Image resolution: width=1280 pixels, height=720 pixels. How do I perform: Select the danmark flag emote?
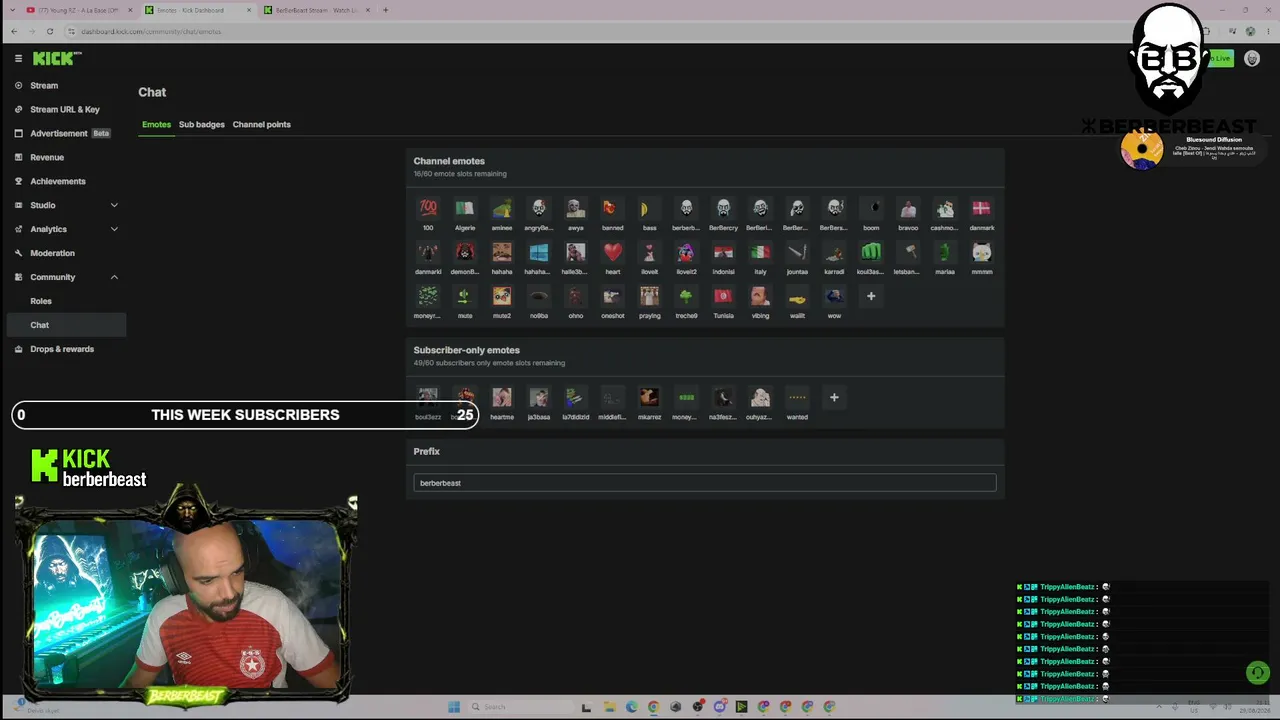982,208
